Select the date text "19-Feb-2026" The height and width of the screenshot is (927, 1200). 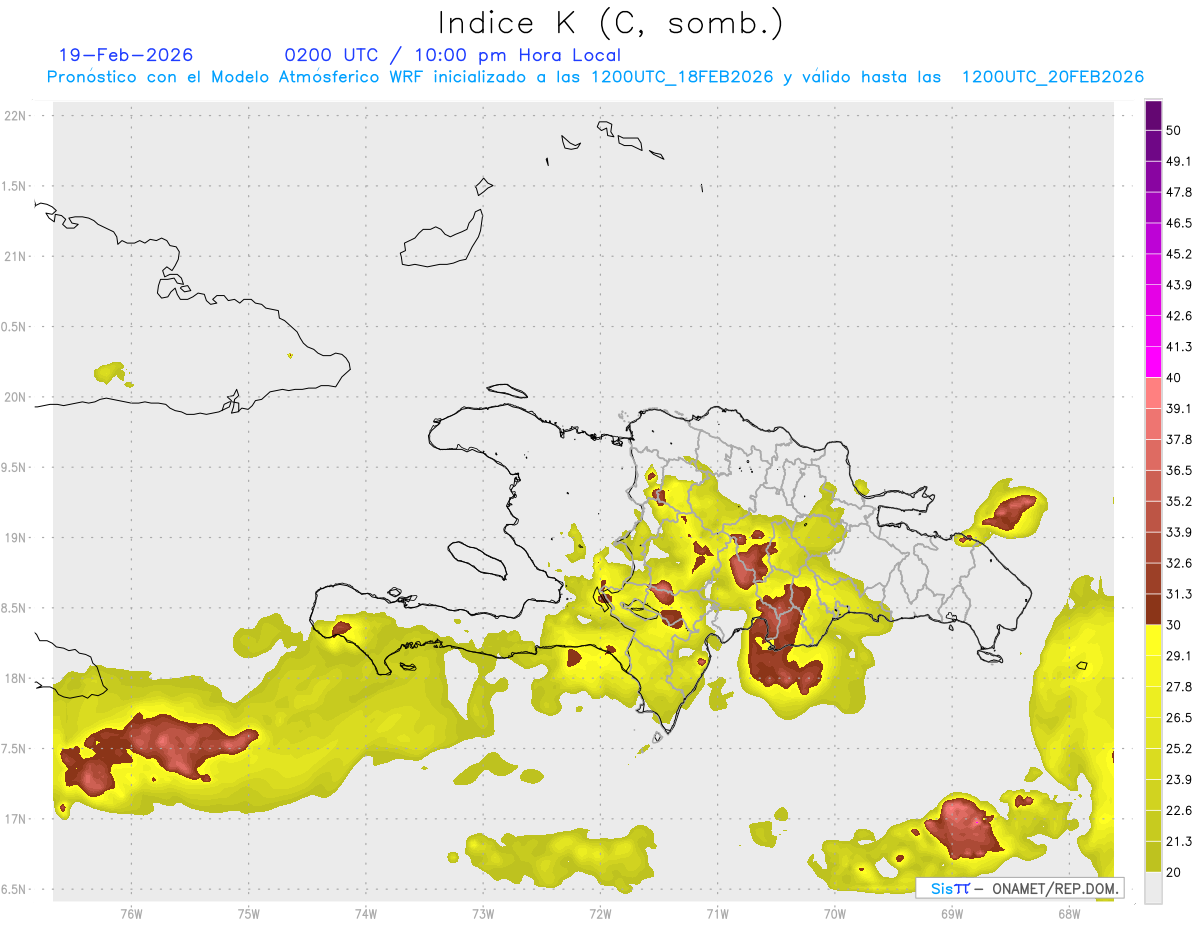125,55
